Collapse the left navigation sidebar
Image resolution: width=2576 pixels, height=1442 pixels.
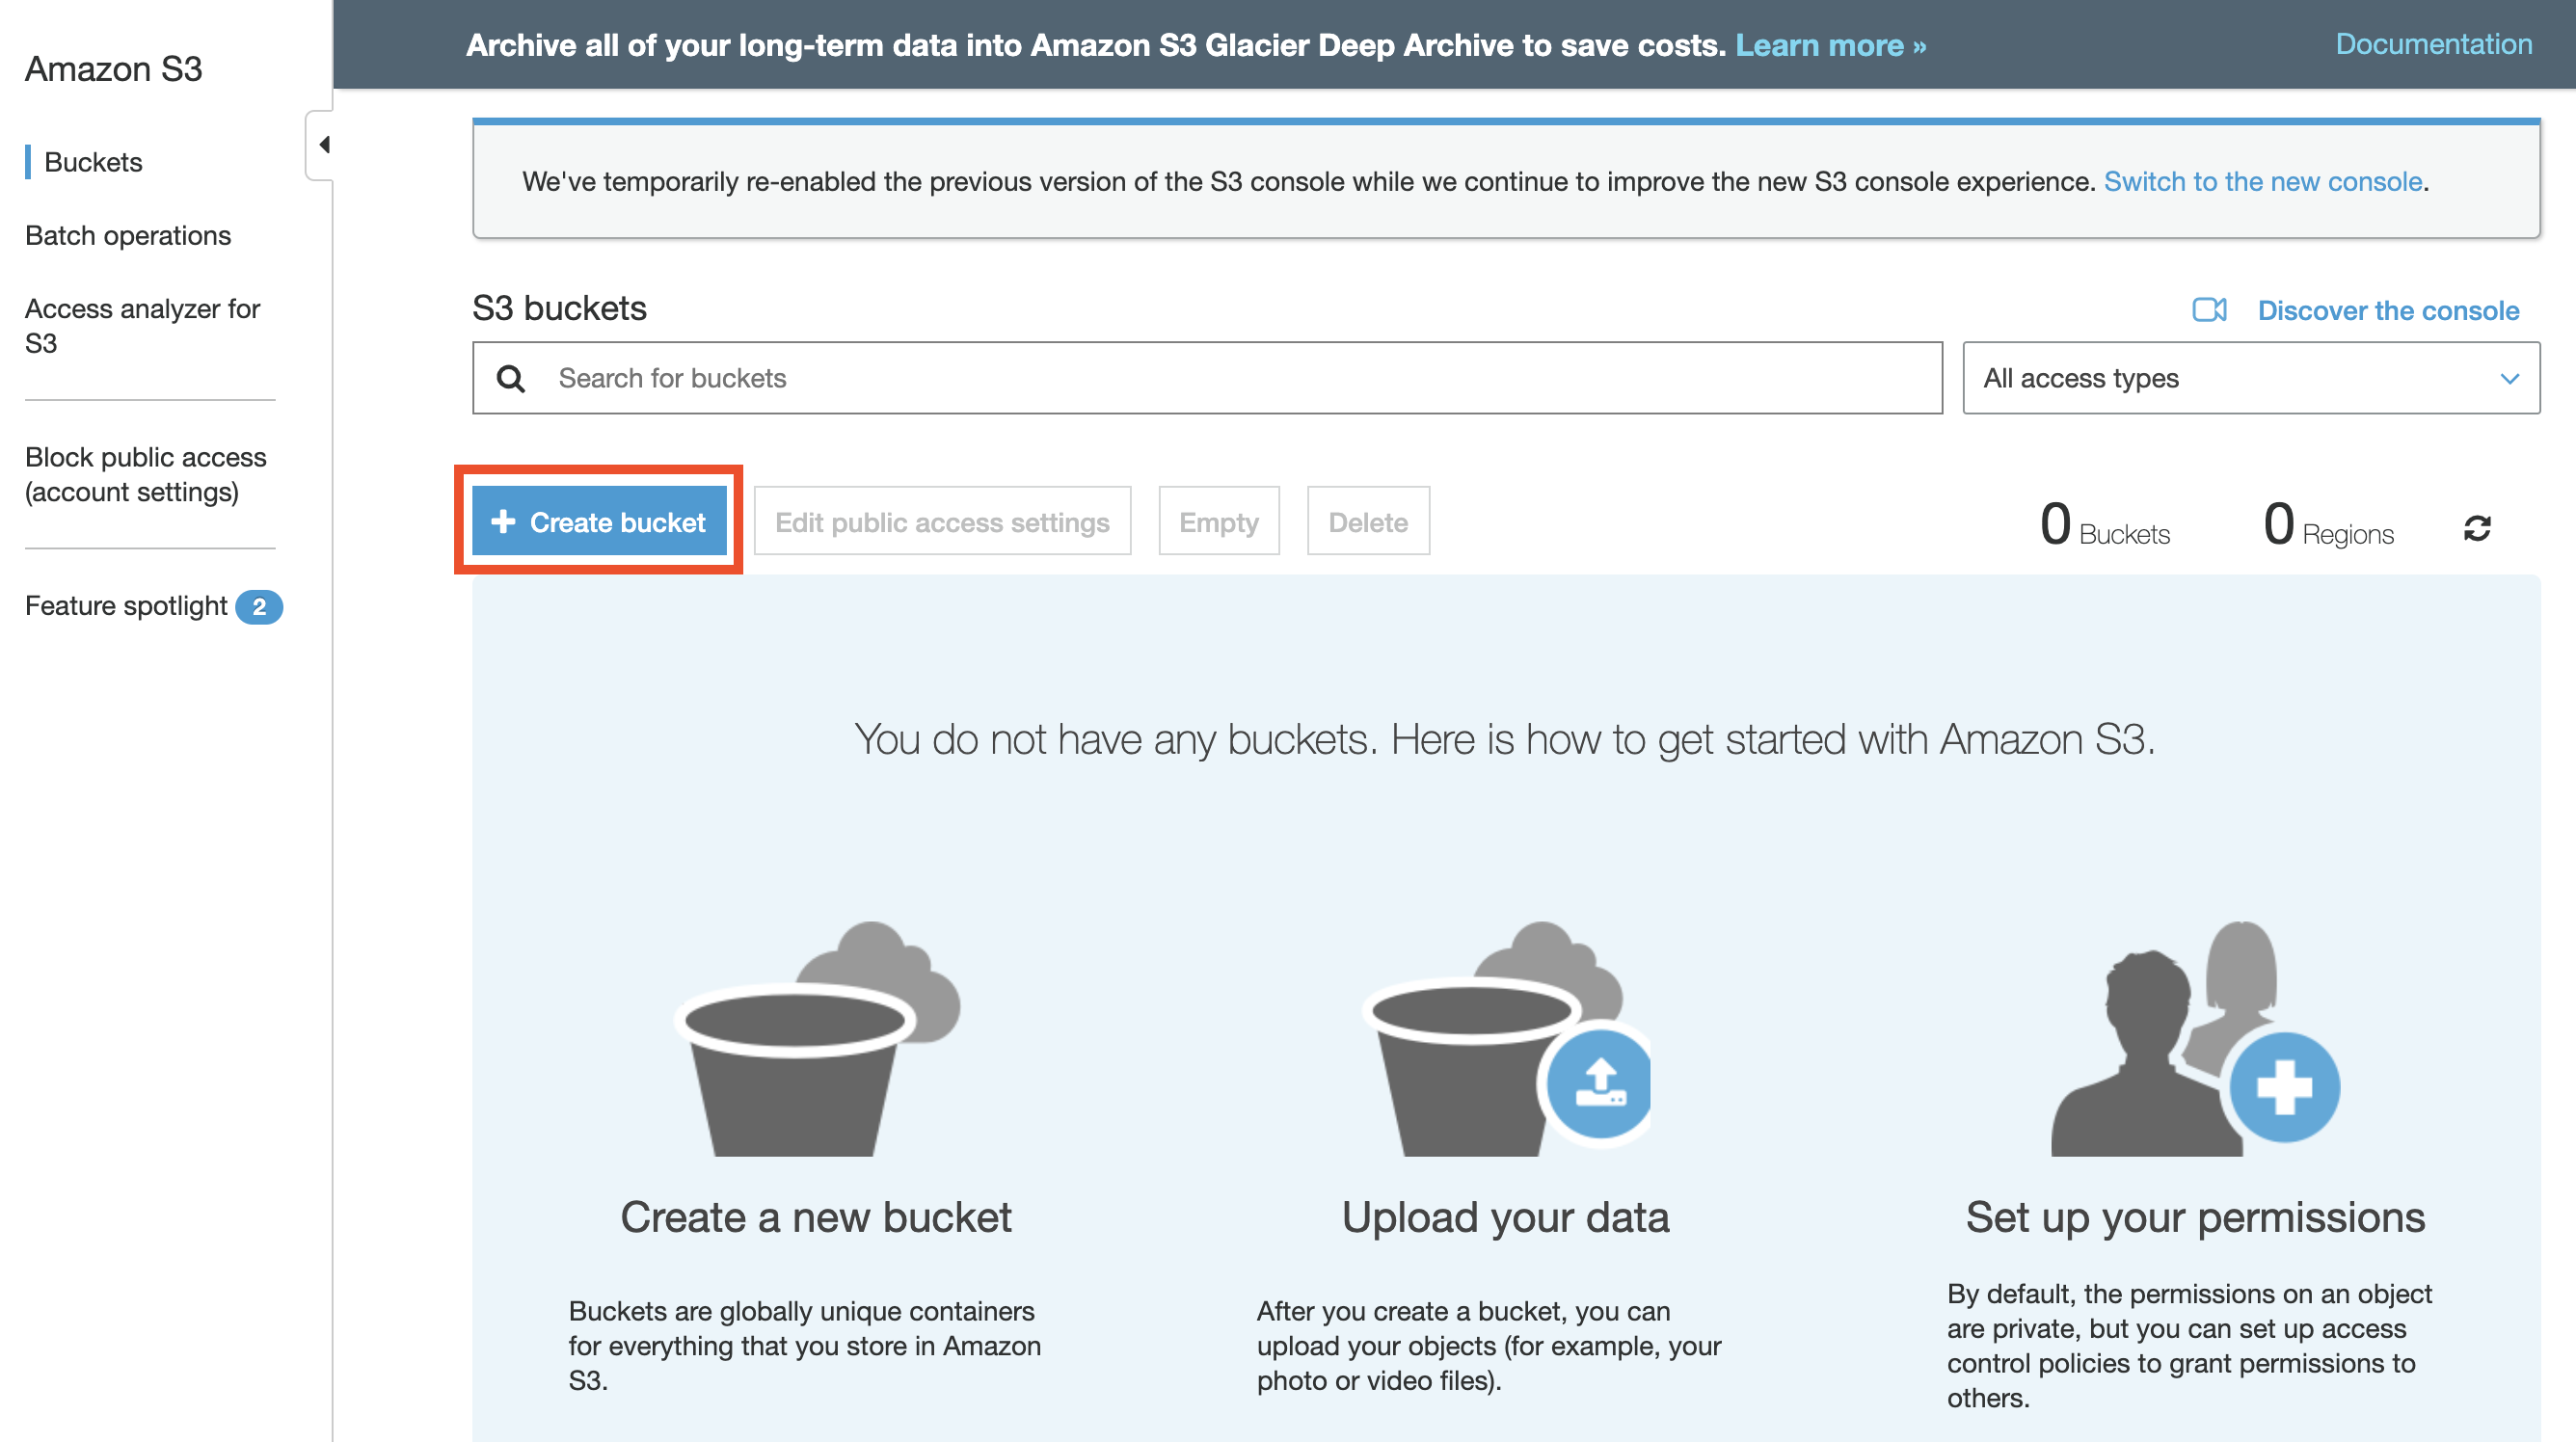tap(322, 145)
